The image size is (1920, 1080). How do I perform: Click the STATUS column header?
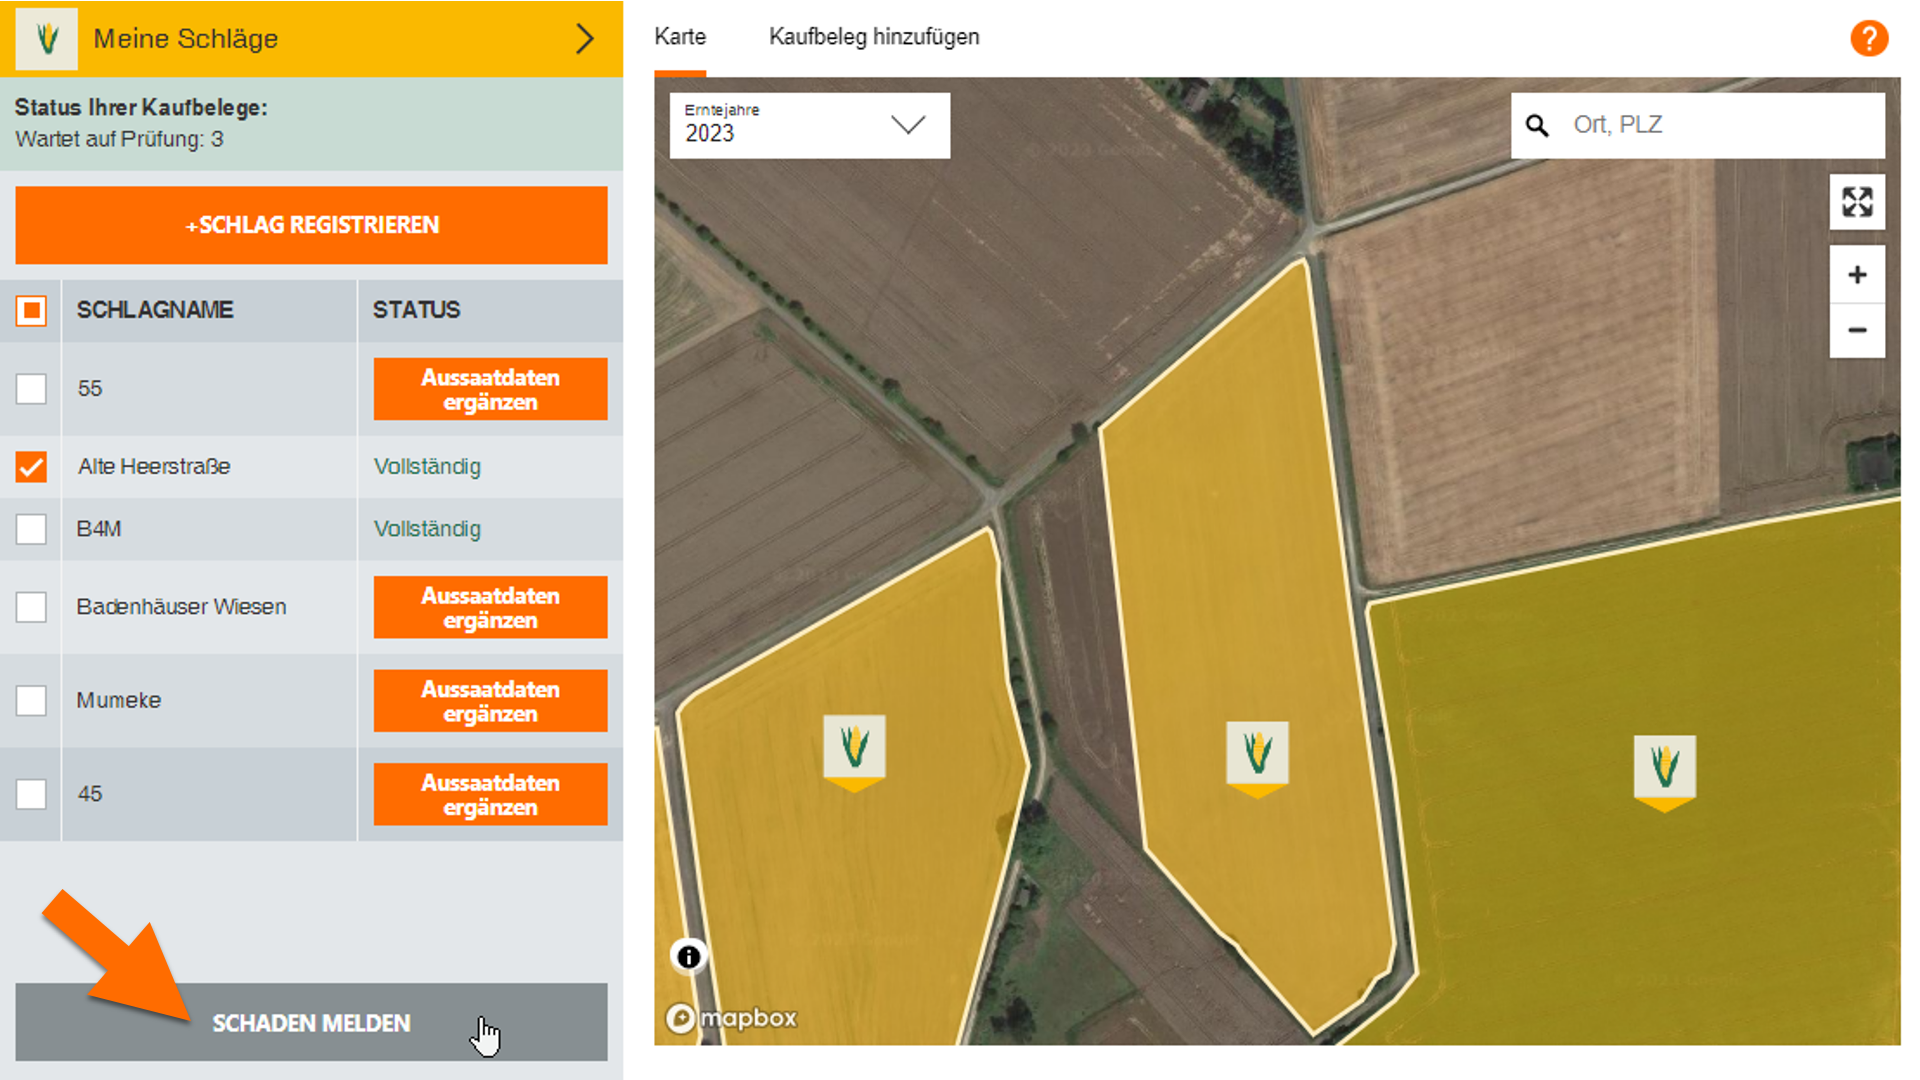point(416,310)
